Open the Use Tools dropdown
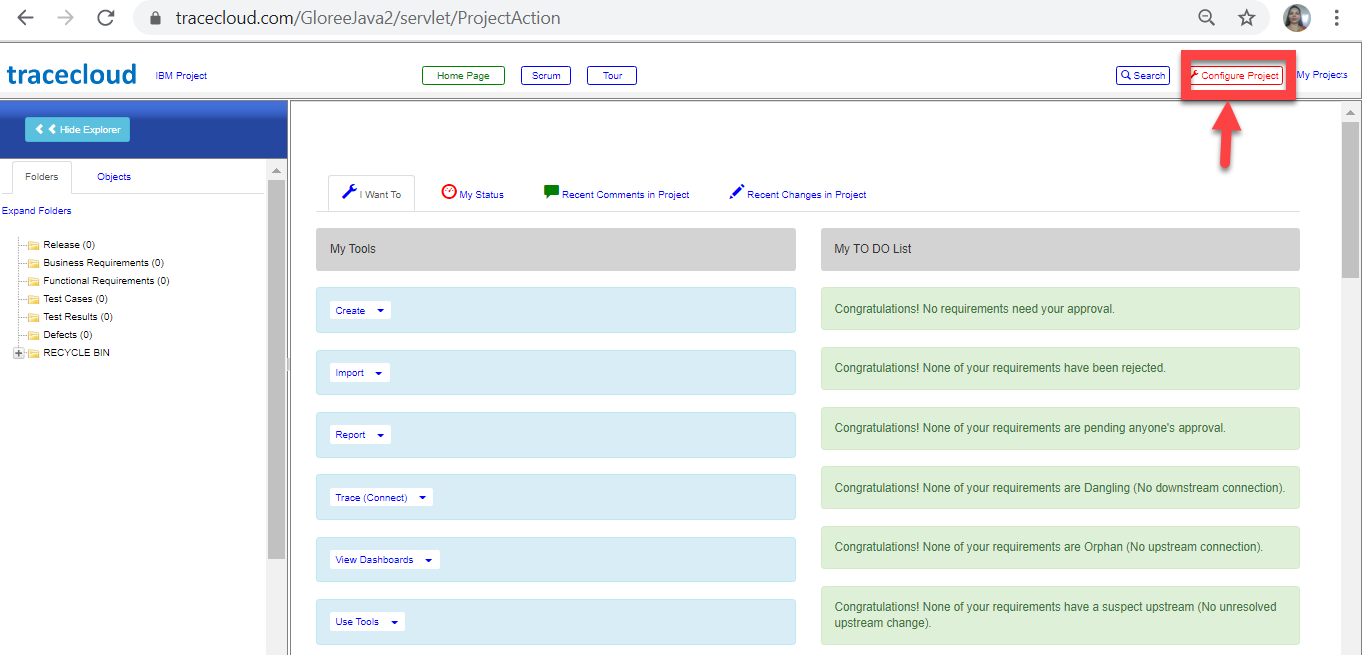 tap(367, 622)
